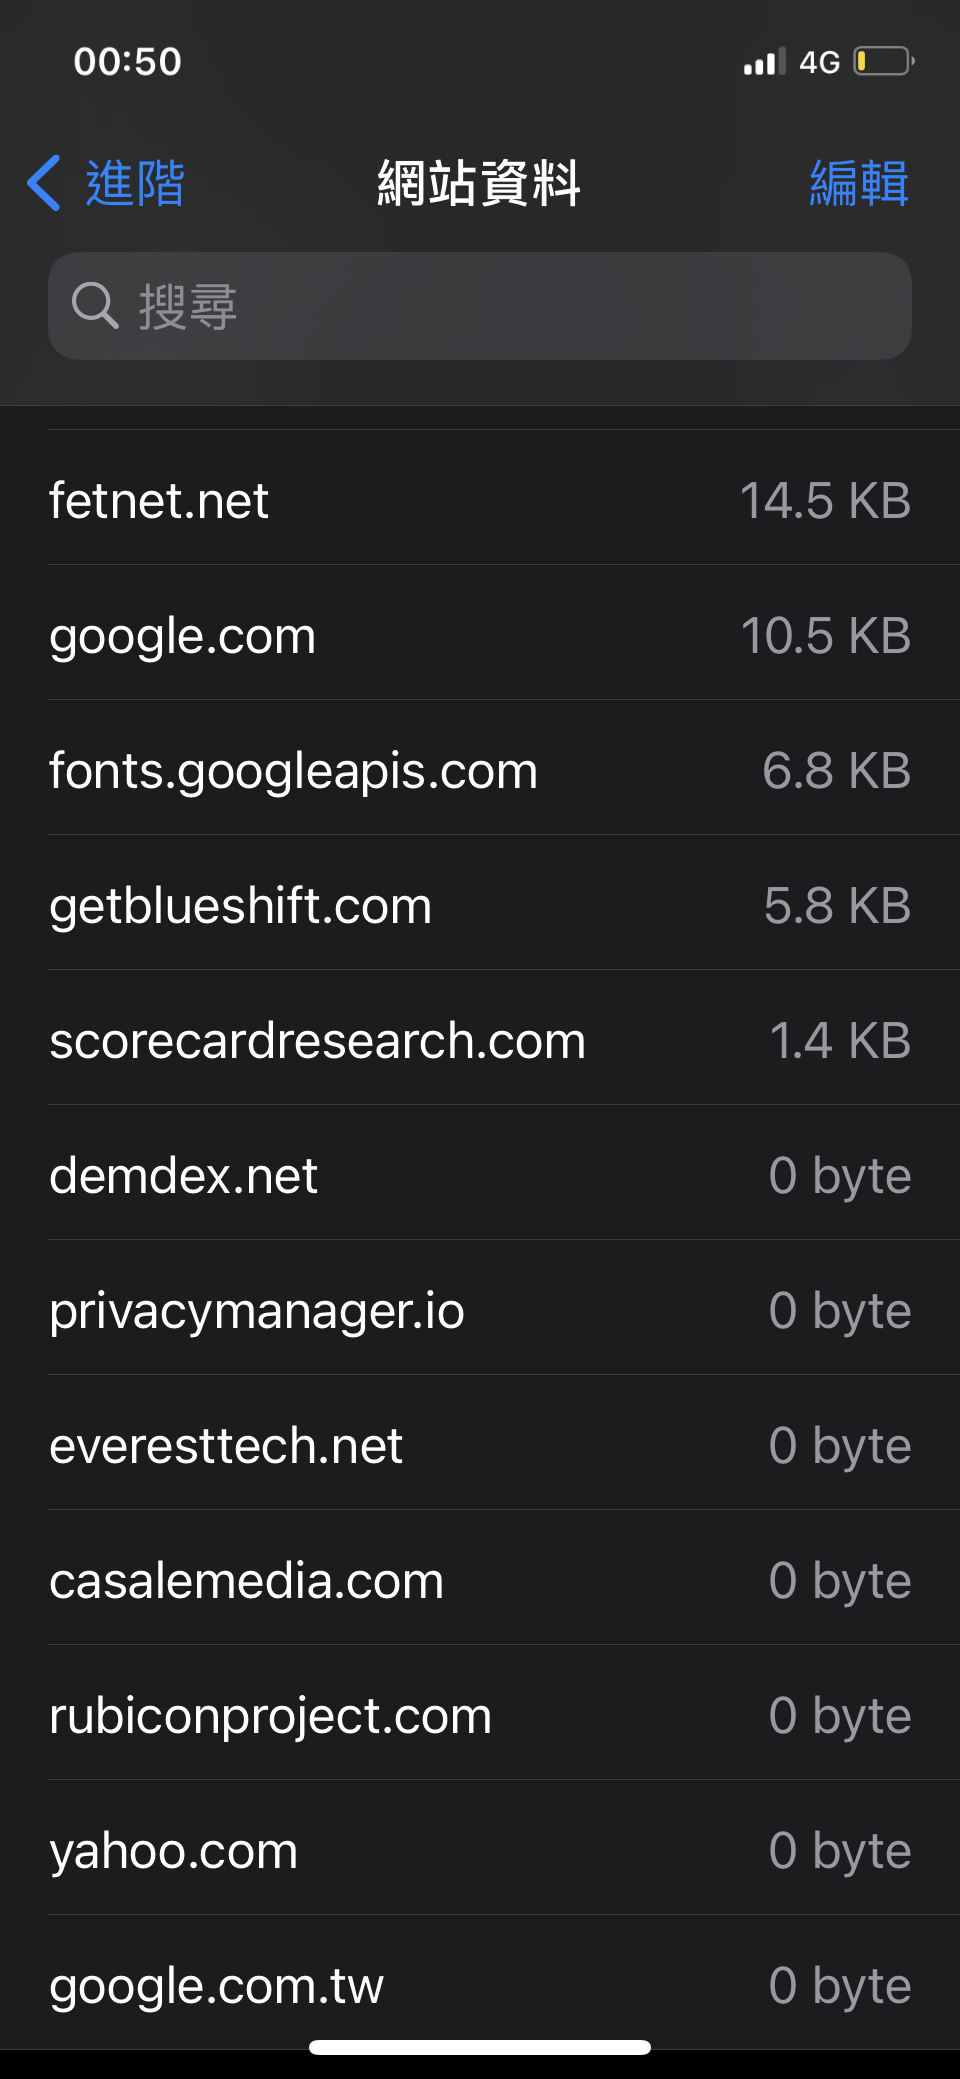This screenshot has width=960, height=2079.
Task: Tap the fonts.googleapis.com entry
Action: pos(480,769)
